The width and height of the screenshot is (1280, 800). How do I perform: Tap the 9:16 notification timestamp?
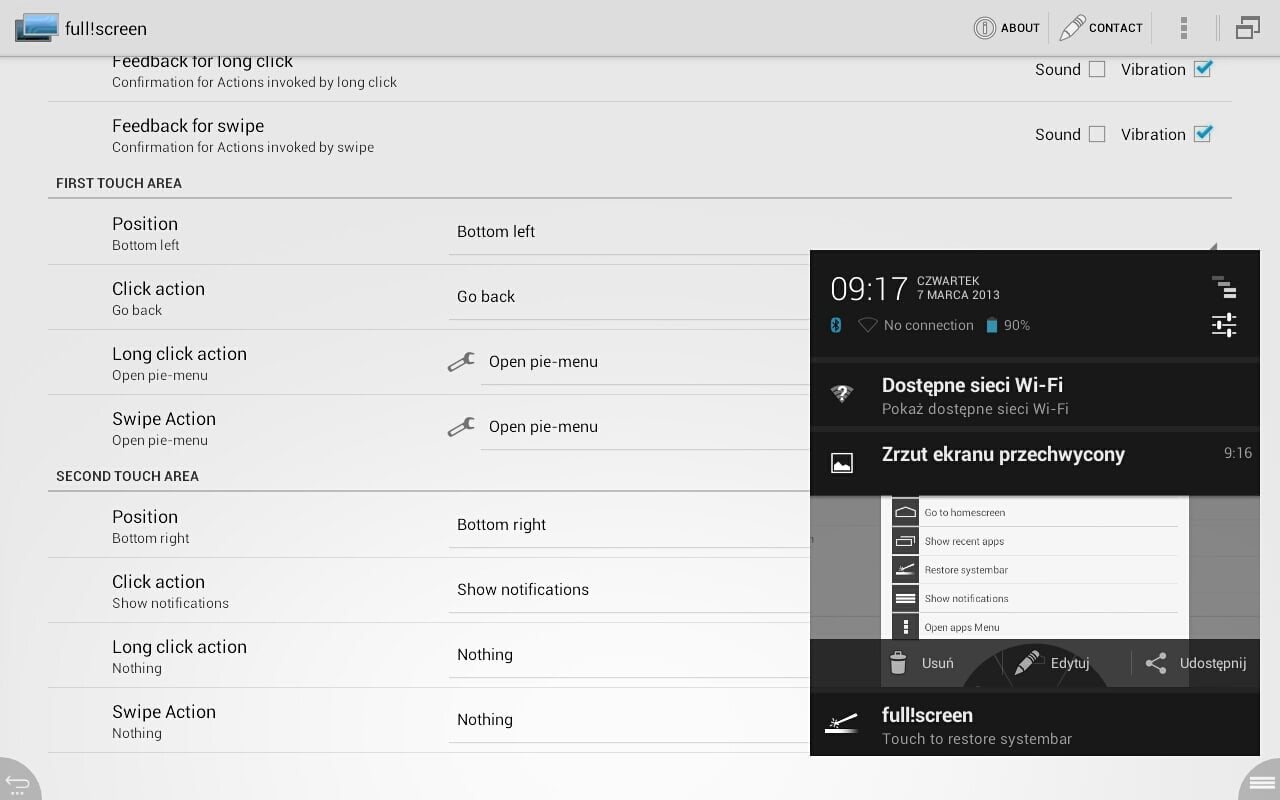[1238, 453]
